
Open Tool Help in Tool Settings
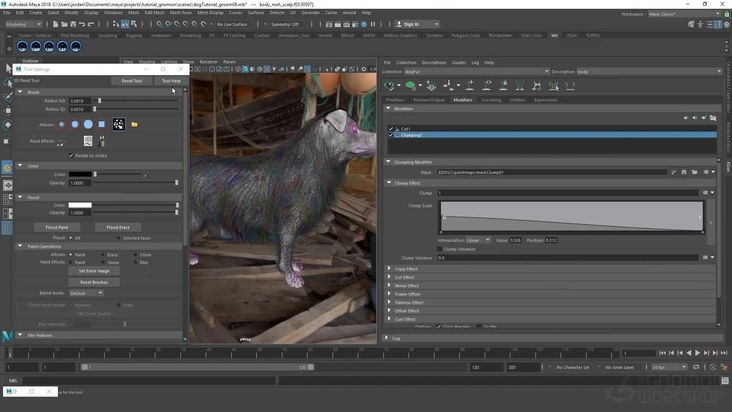[x=171, y=81]
